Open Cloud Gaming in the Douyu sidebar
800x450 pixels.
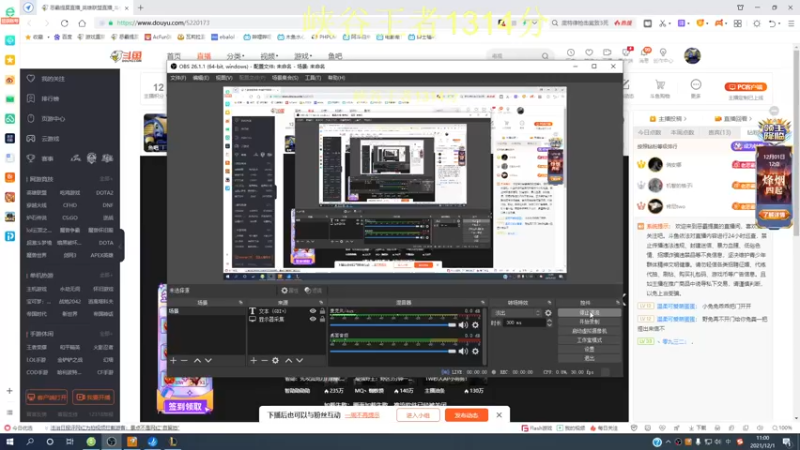click(x=50, y=139)
